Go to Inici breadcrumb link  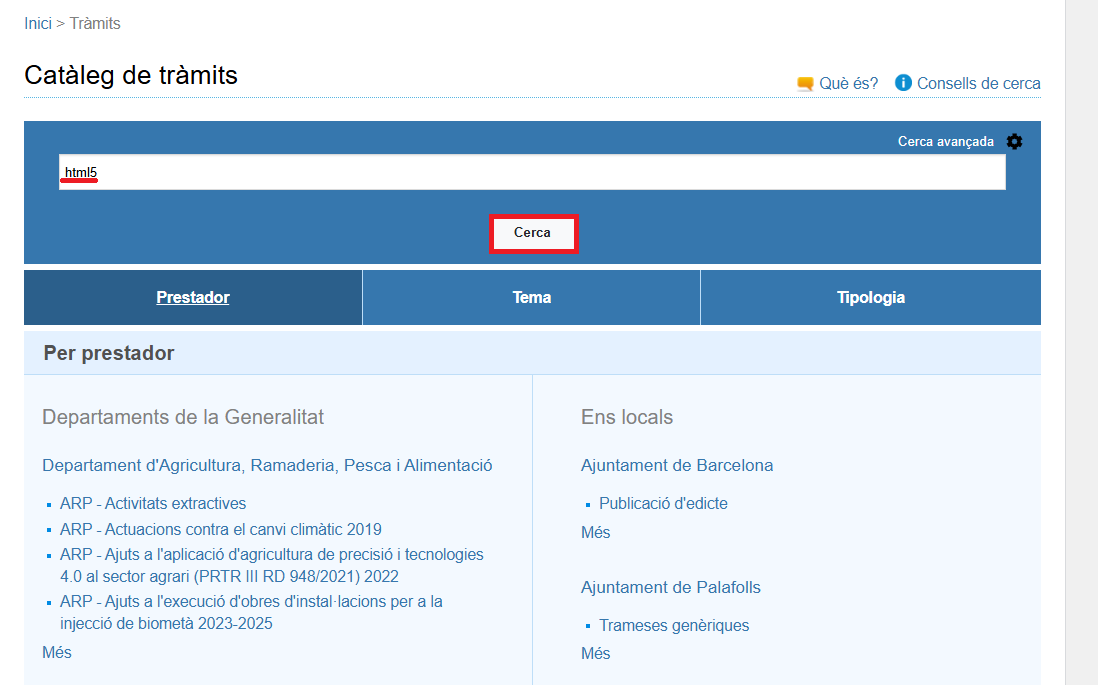pyautogui.click(x=38, y=23)
